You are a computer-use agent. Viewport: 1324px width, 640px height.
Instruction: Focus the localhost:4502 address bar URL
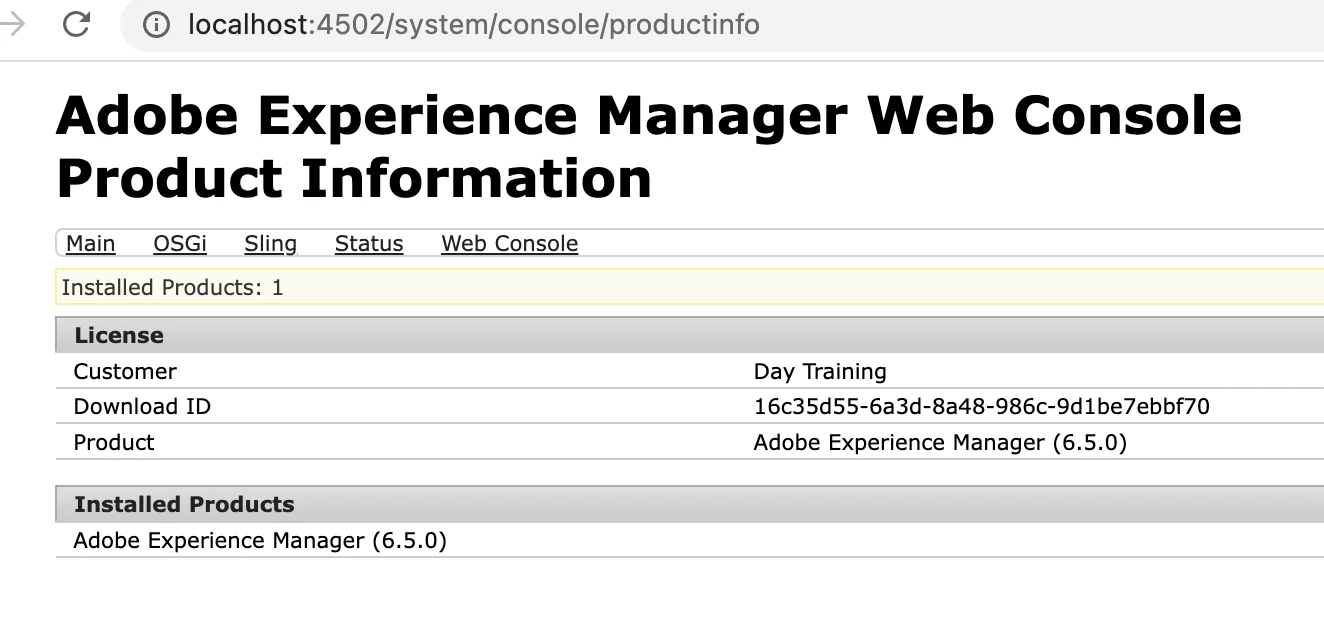tap(473, 24)
